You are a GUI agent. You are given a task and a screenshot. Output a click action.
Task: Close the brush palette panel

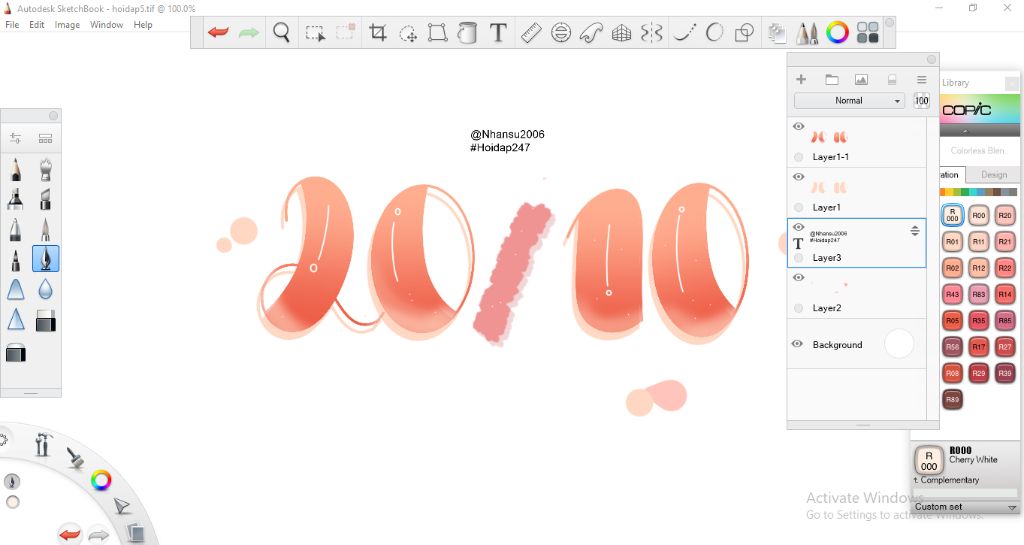53,116
